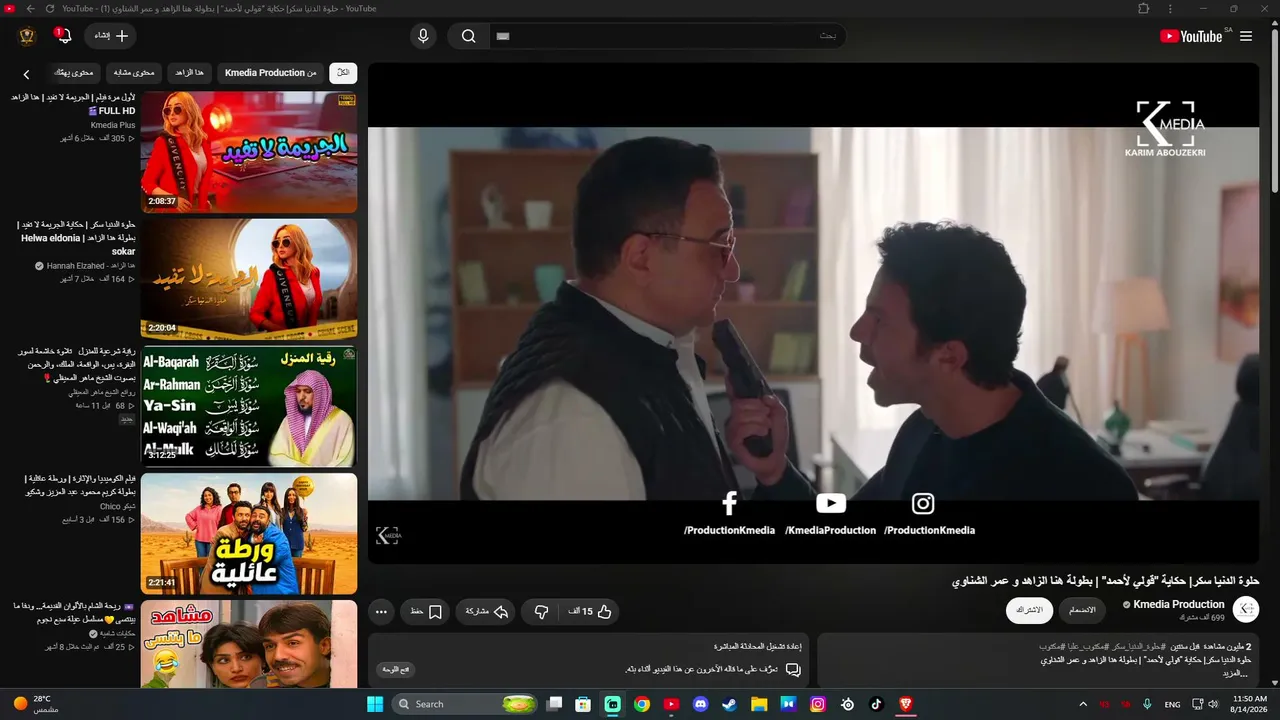Image resolution: width=1280 pixels, height=720 pixels.
Task: Open the Kmedia Plus channel link
Action: tap(113, 125)
